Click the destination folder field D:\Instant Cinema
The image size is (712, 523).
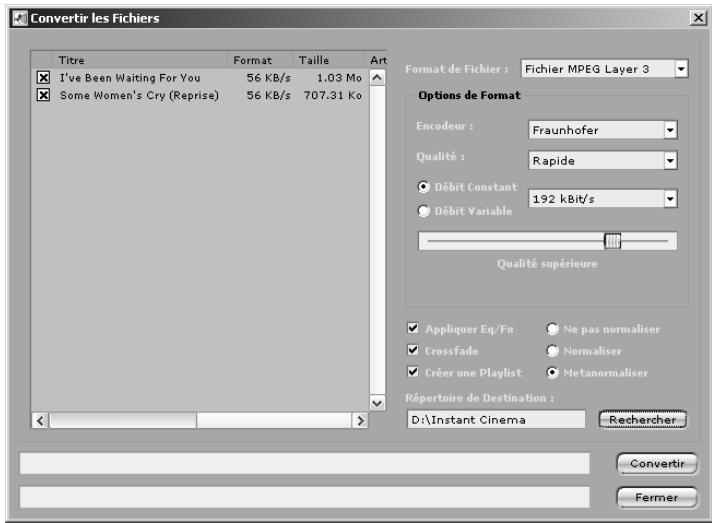click(x=496, y=419)
